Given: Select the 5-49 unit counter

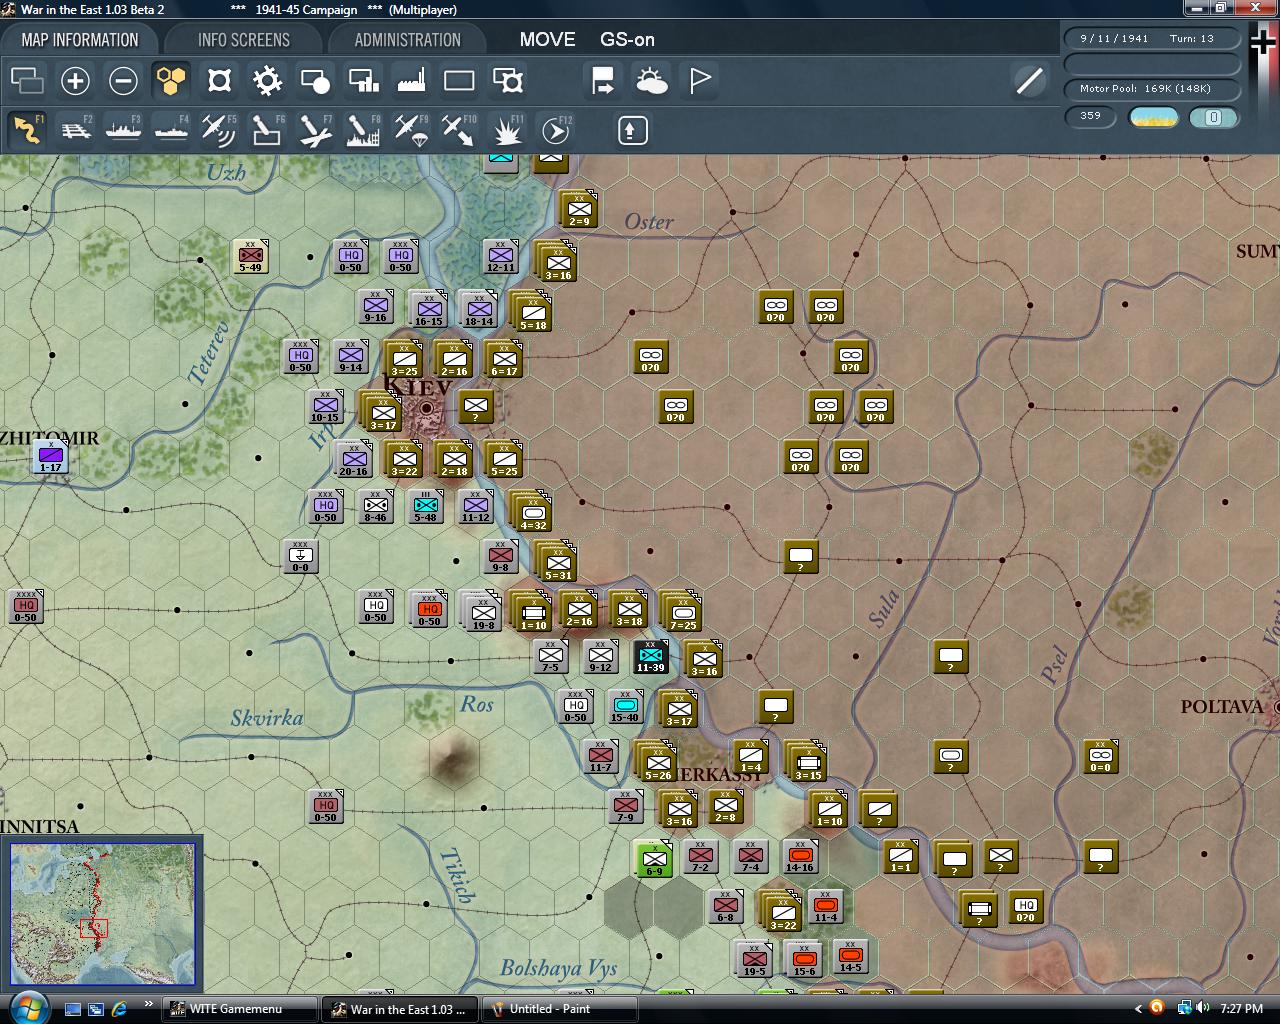Looking at the screenshot, I should click(250, 256).
